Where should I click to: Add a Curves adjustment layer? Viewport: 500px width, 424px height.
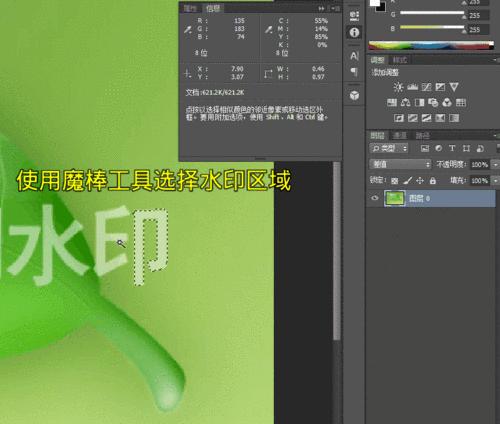pyautogui.click(x=426, y=87)
